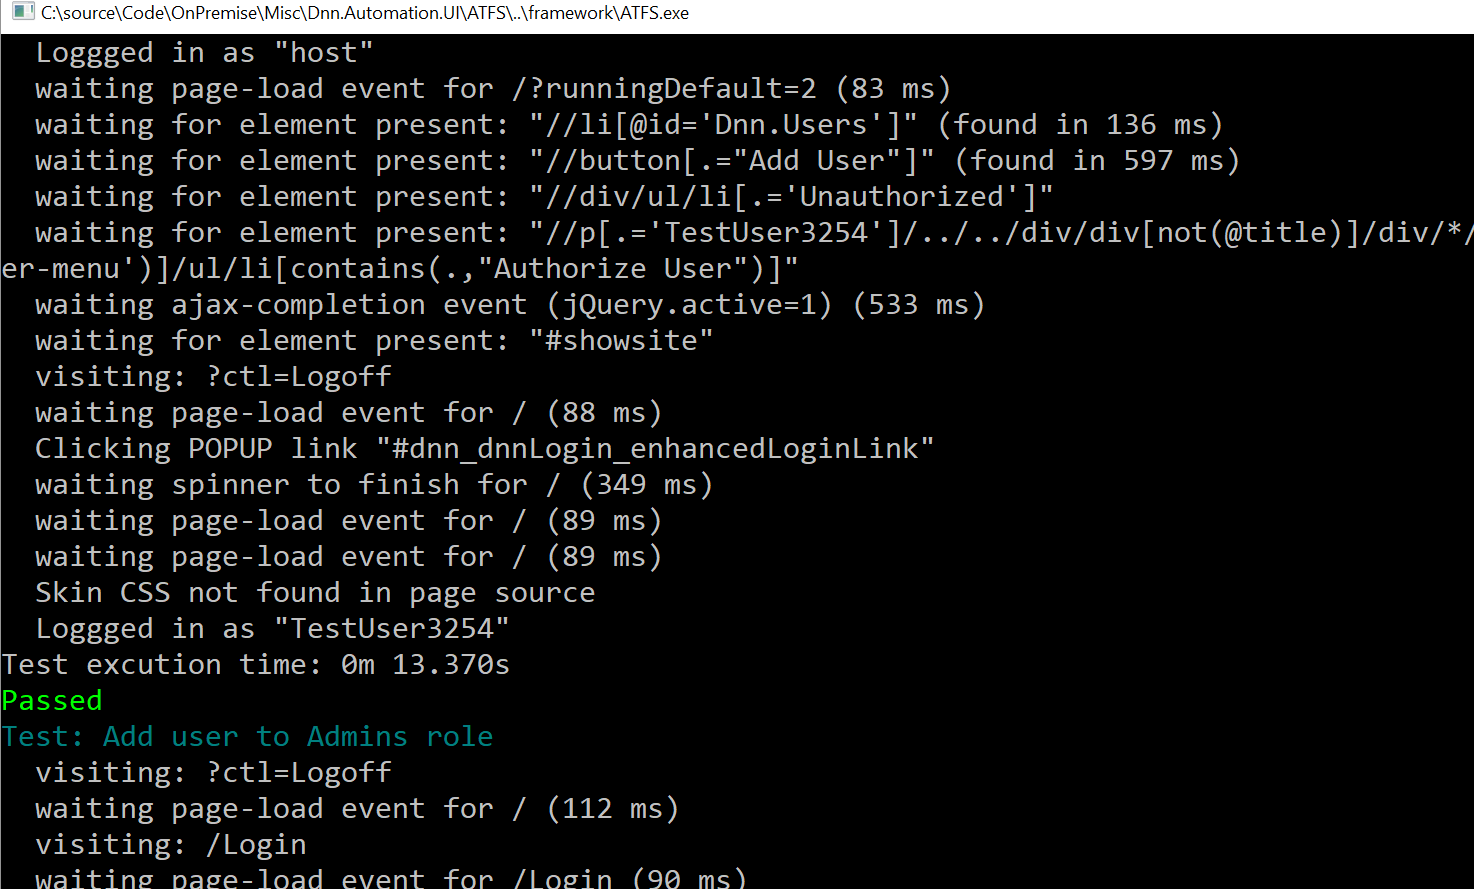Click the "Clicking POPUP link" log line
Viewport: 1474px width, 889px height.
[484, 448]
